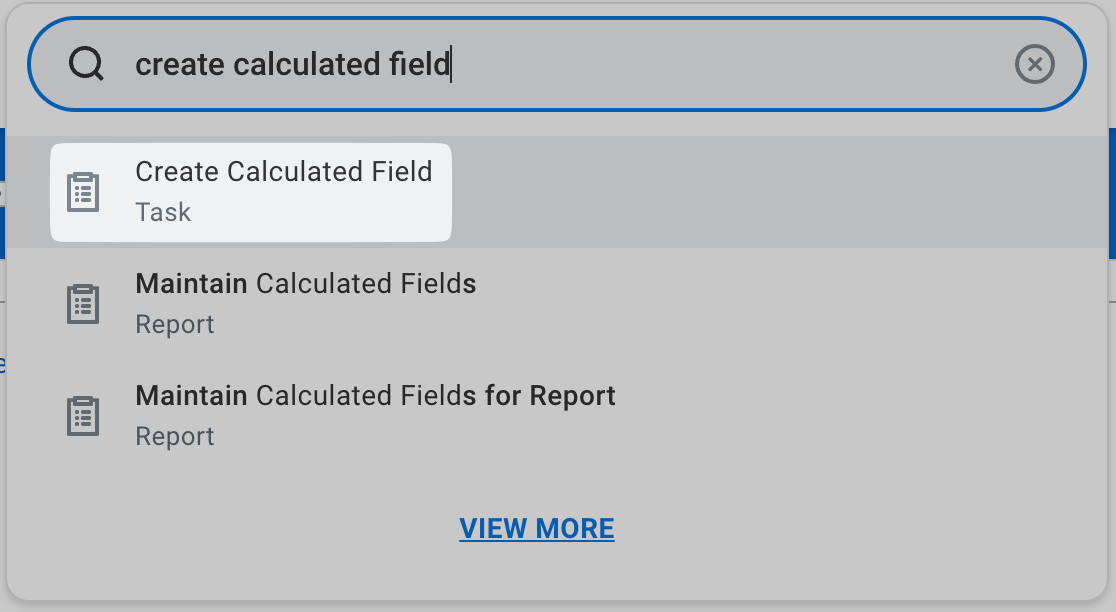Viewport: 1116px width, 612px height.
Task: Click the Maintain Calculated Fields report icon
Action: (x=83, y=304)
